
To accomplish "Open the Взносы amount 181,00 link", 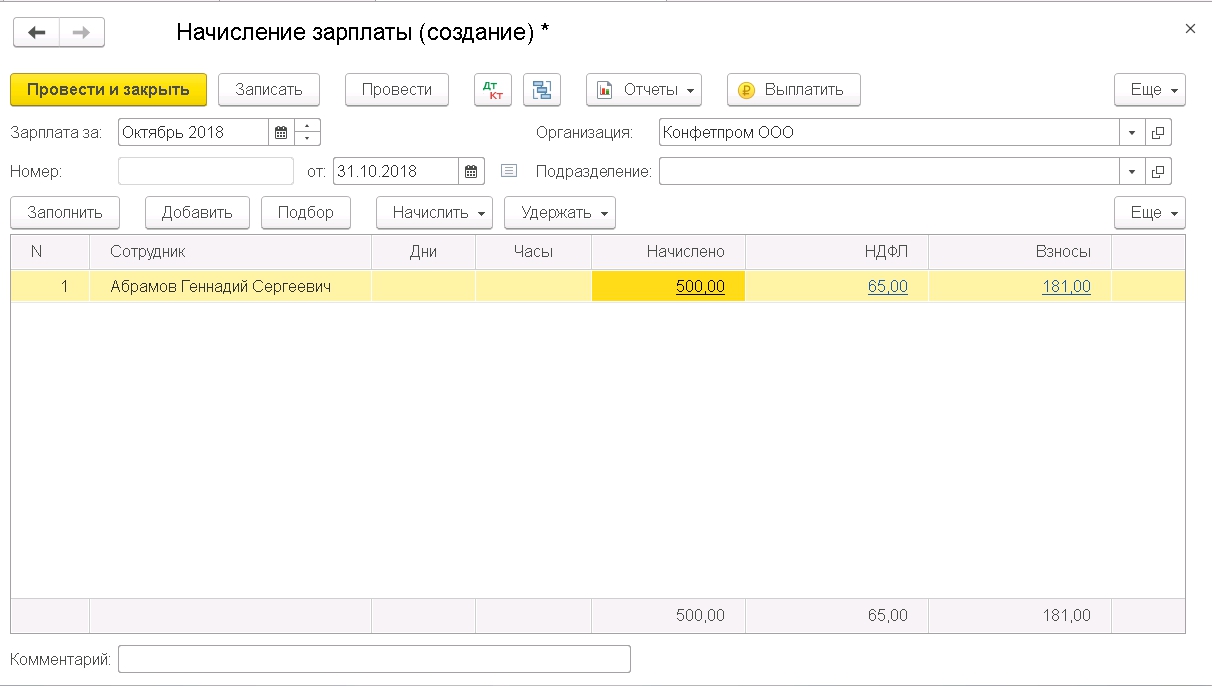I will (1066, 286).
